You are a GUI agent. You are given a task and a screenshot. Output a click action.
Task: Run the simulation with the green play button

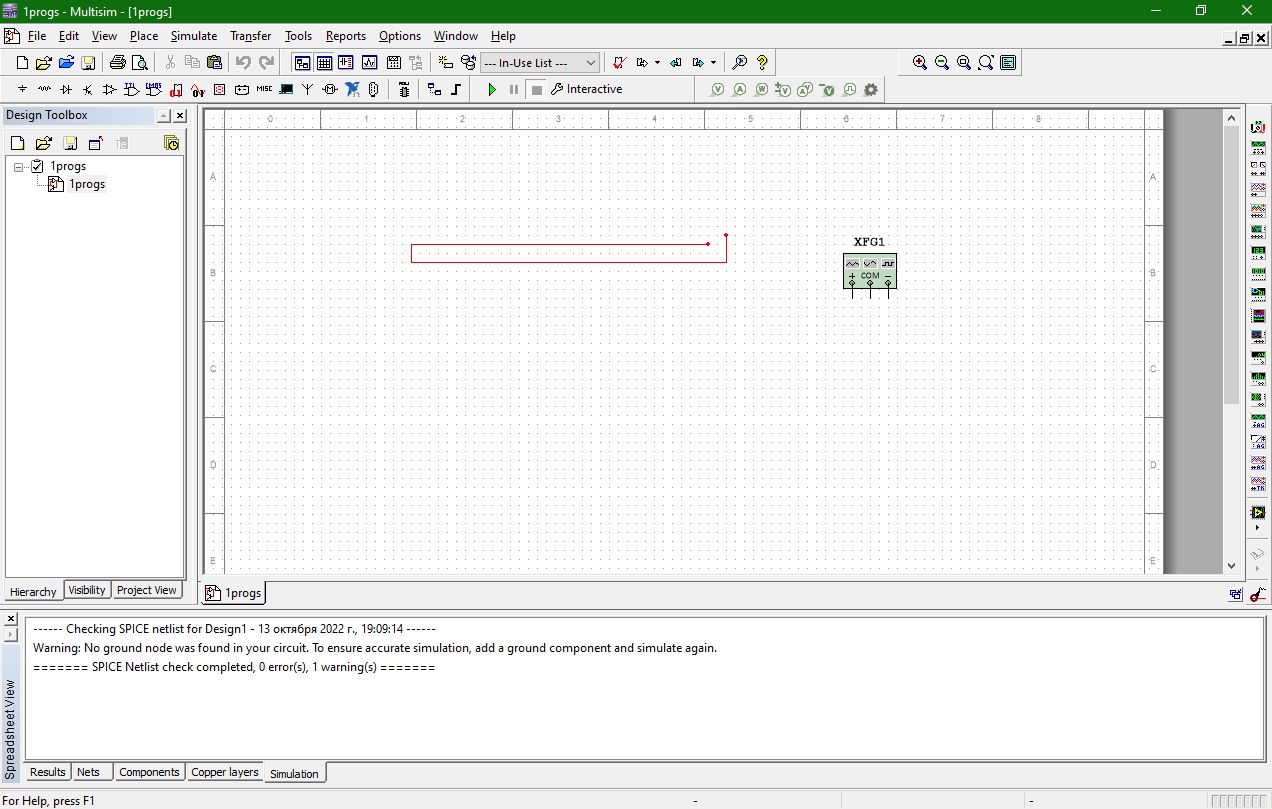click(x=492, y=90)
